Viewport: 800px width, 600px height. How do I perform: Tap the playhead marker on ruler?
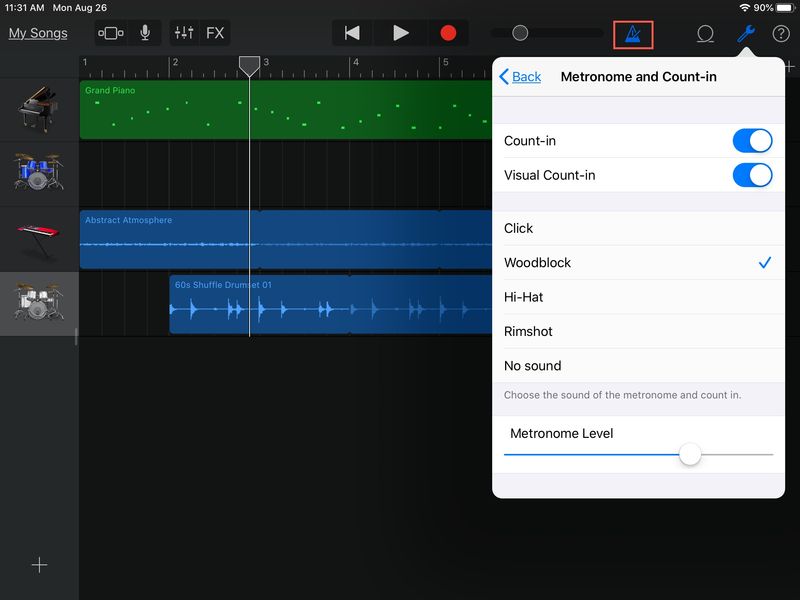point(249,66)
